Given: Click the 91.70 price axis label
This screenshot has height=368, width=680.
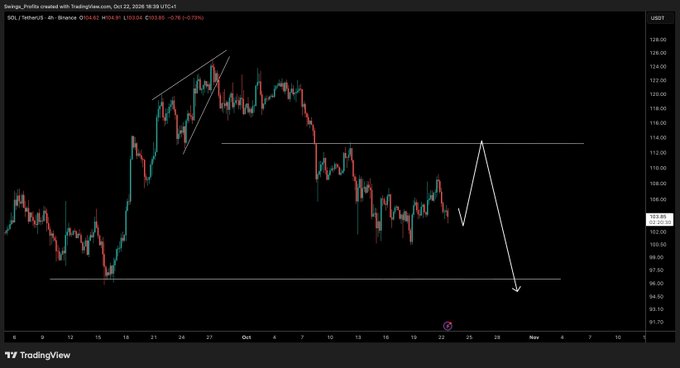Looking at the screenshot, I should [x=657, y=322].
